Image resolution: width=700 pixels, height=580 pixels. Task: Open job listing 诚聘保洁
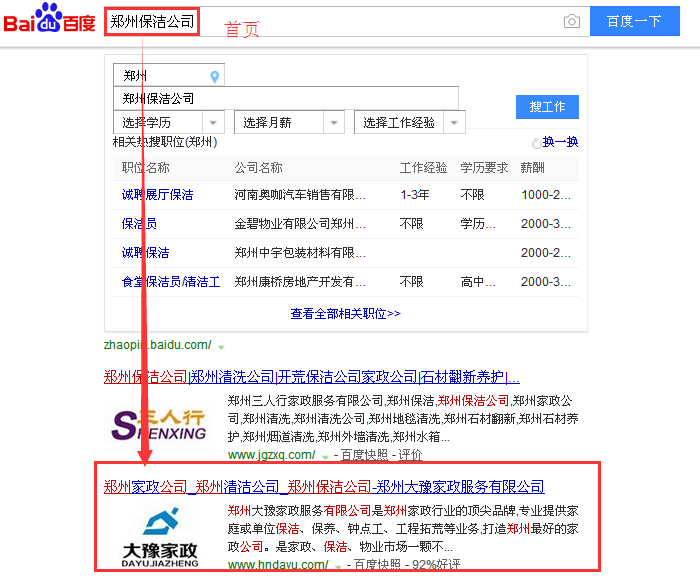(146, 253)
